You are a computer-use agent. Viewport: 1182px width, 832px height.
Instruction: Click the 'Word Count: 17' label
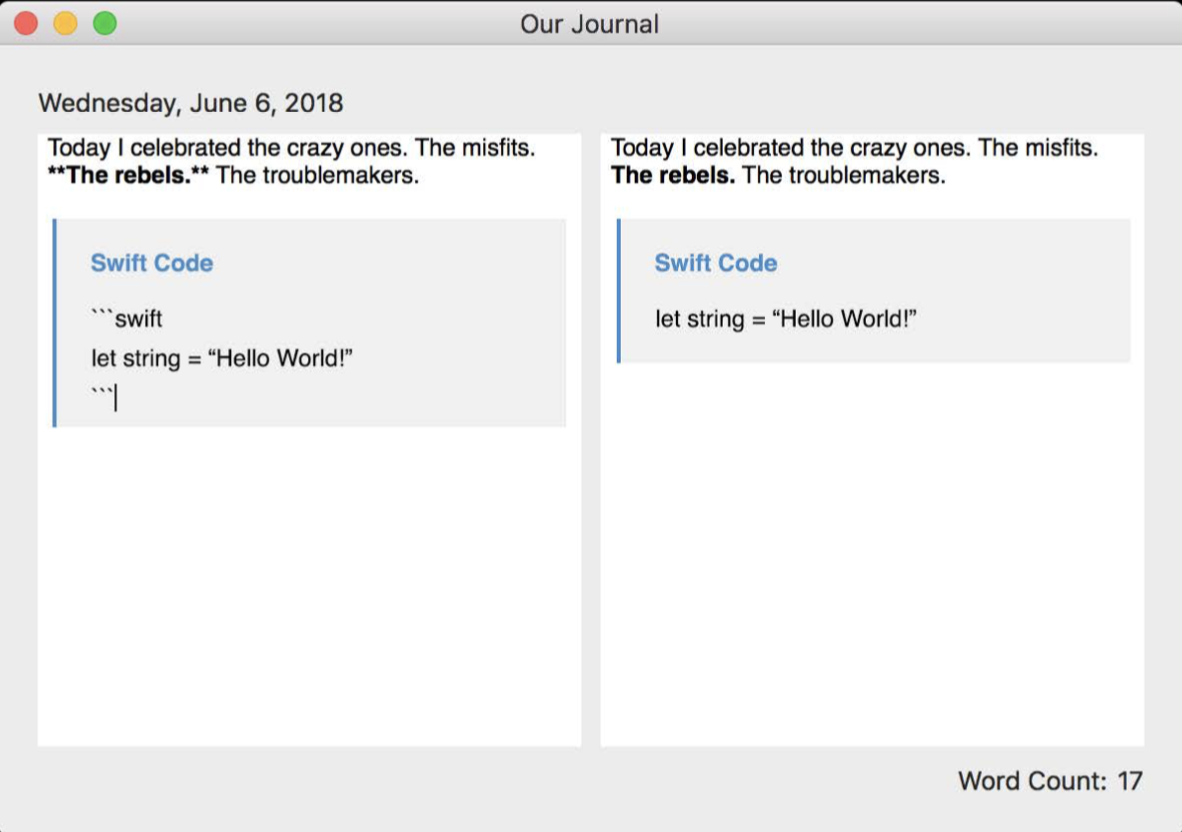tap(1050, 781)
